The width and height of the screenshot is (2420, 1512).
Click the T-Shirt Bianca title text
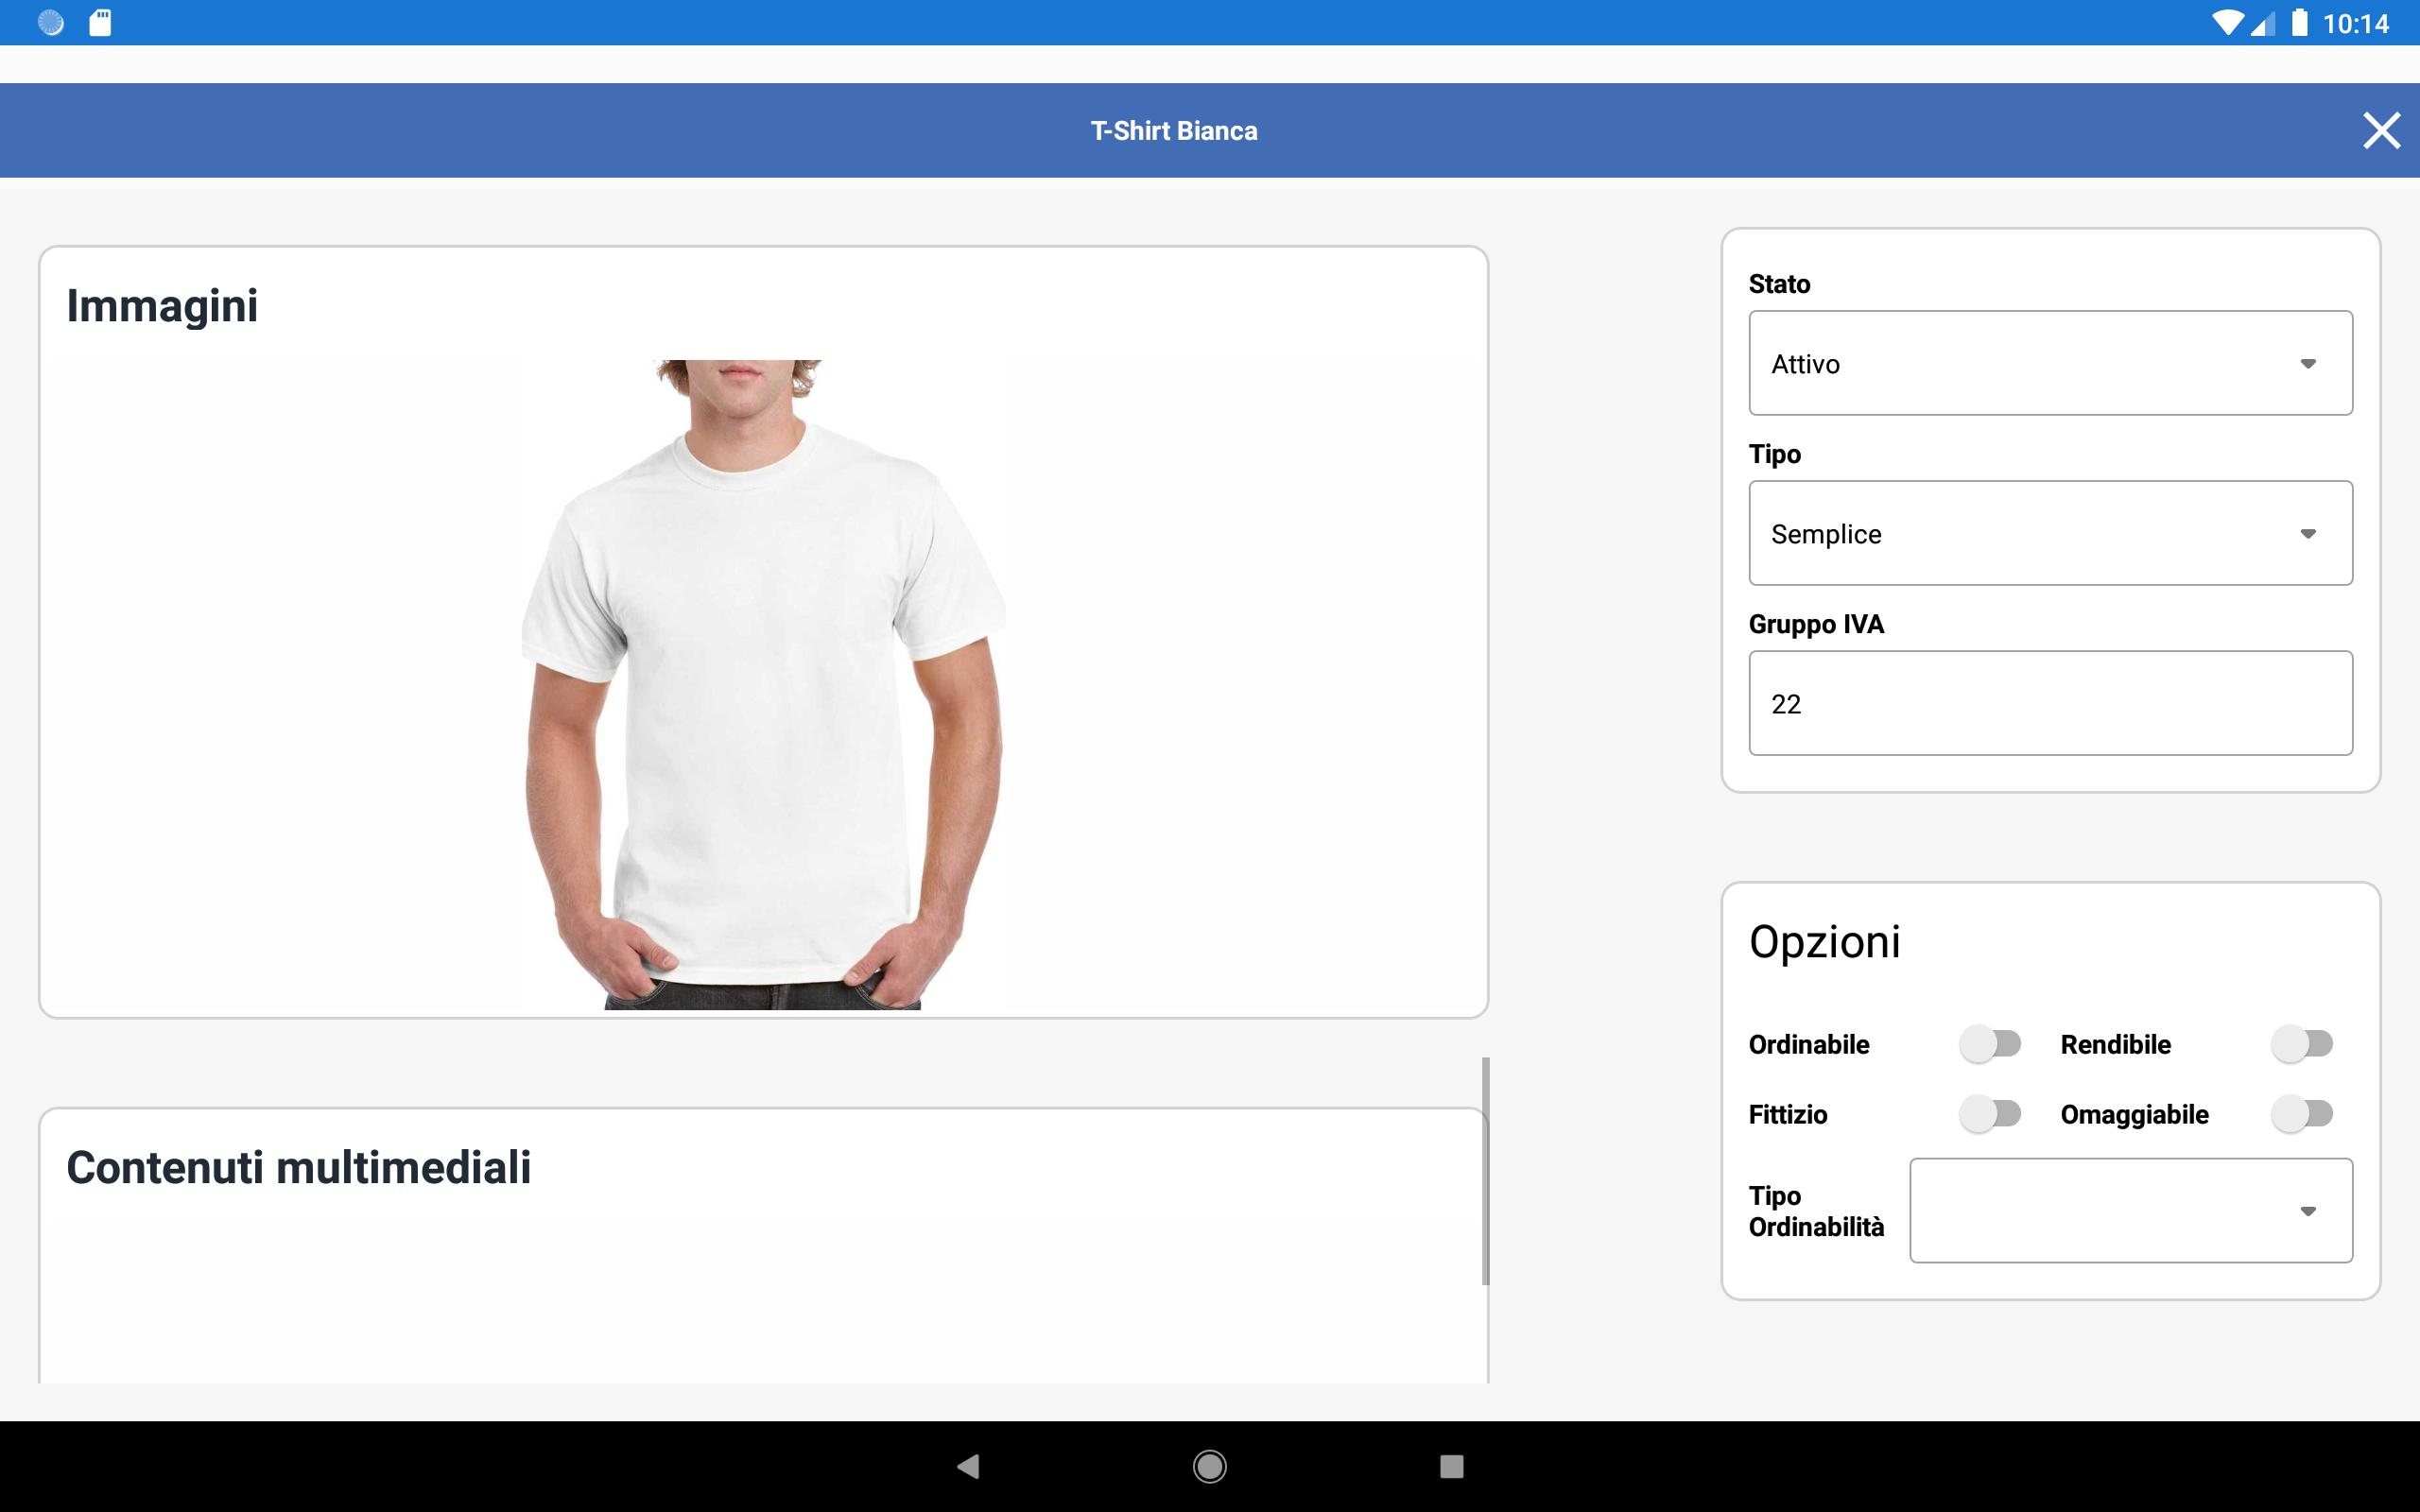click(1174, 131)
